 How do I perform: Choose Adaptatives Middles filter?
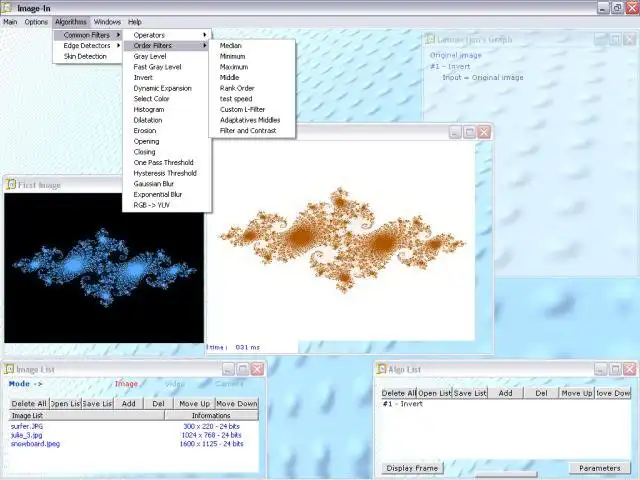252,120
